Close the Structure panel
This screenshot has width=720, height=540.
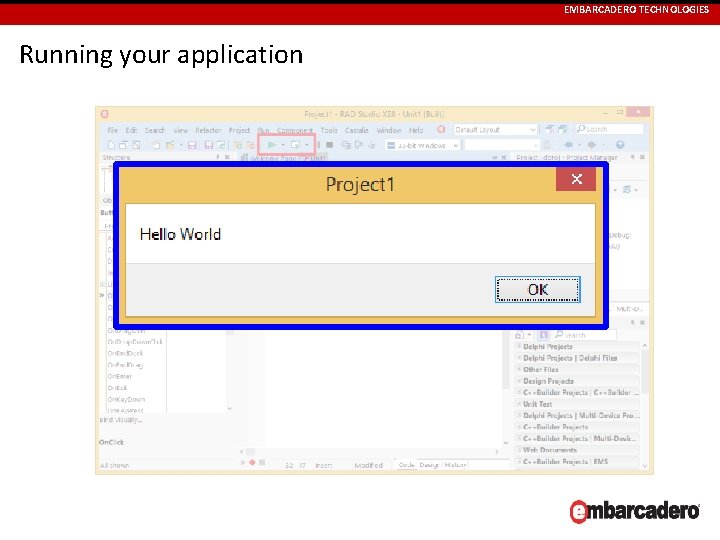click(x=227, y=157)
